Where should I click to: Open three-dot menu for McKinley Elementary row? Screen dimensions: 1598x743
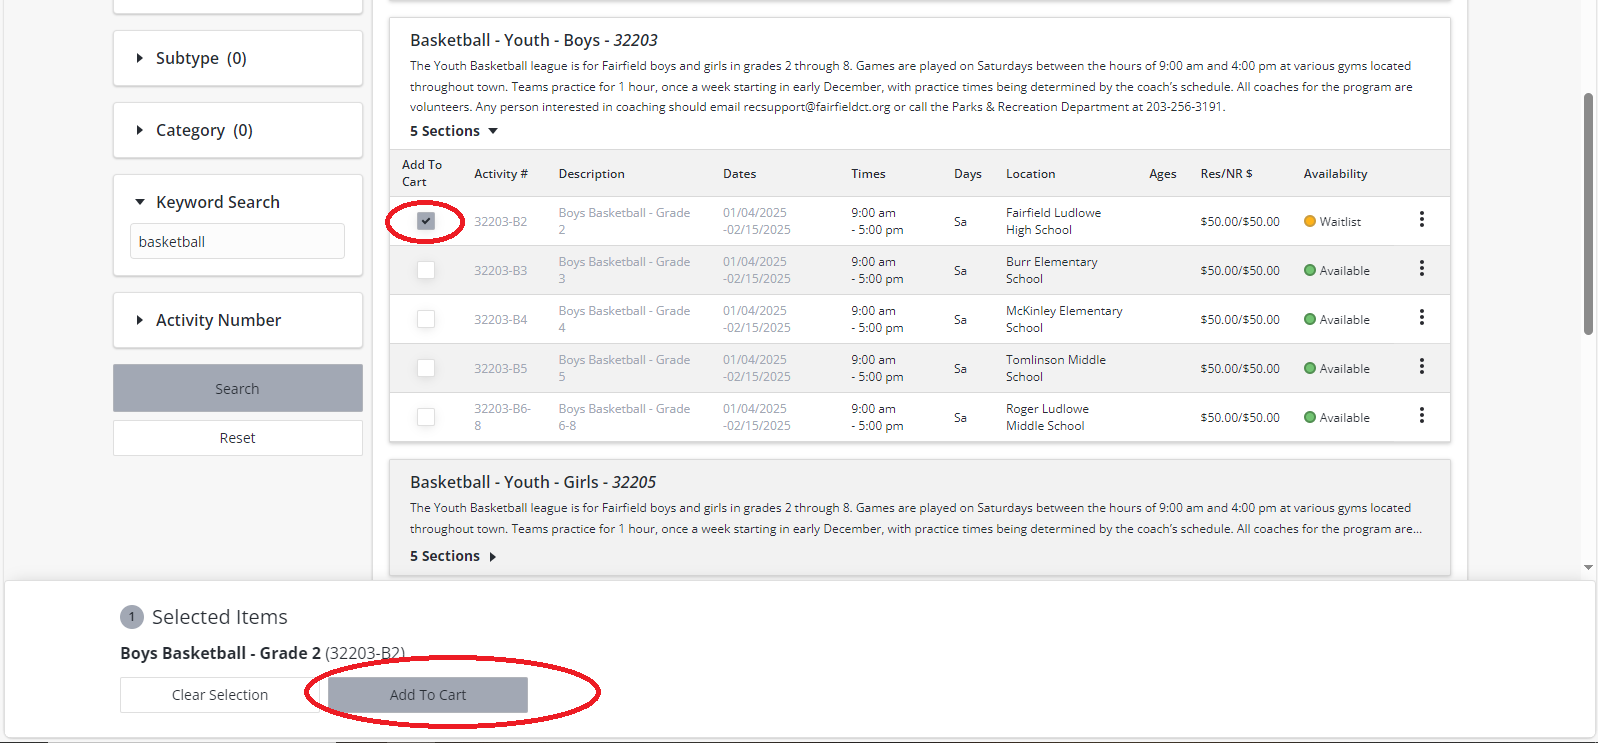pos(1421,318)
